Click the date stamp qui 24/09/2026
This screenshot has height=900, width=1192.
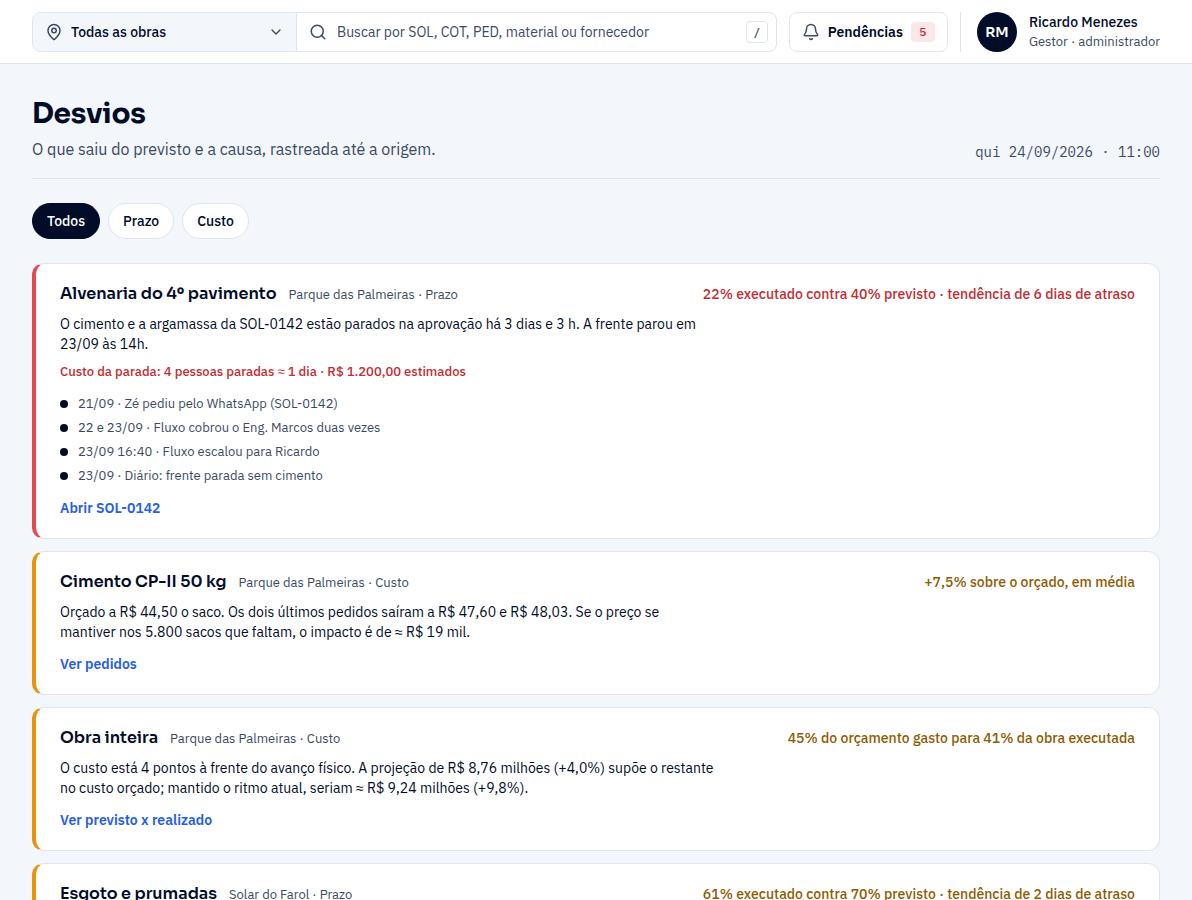tap(1067, 152)
